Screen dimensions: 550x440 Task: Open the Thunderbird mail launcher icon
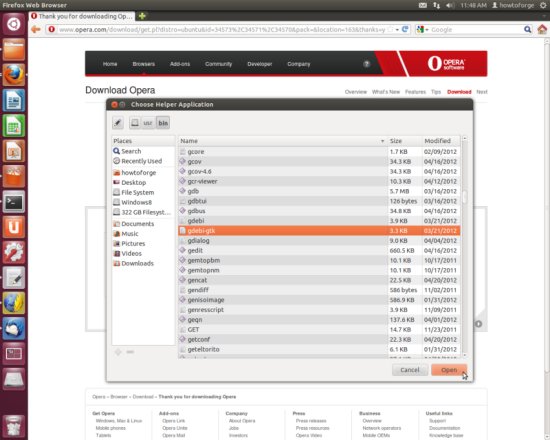point(14,328)
